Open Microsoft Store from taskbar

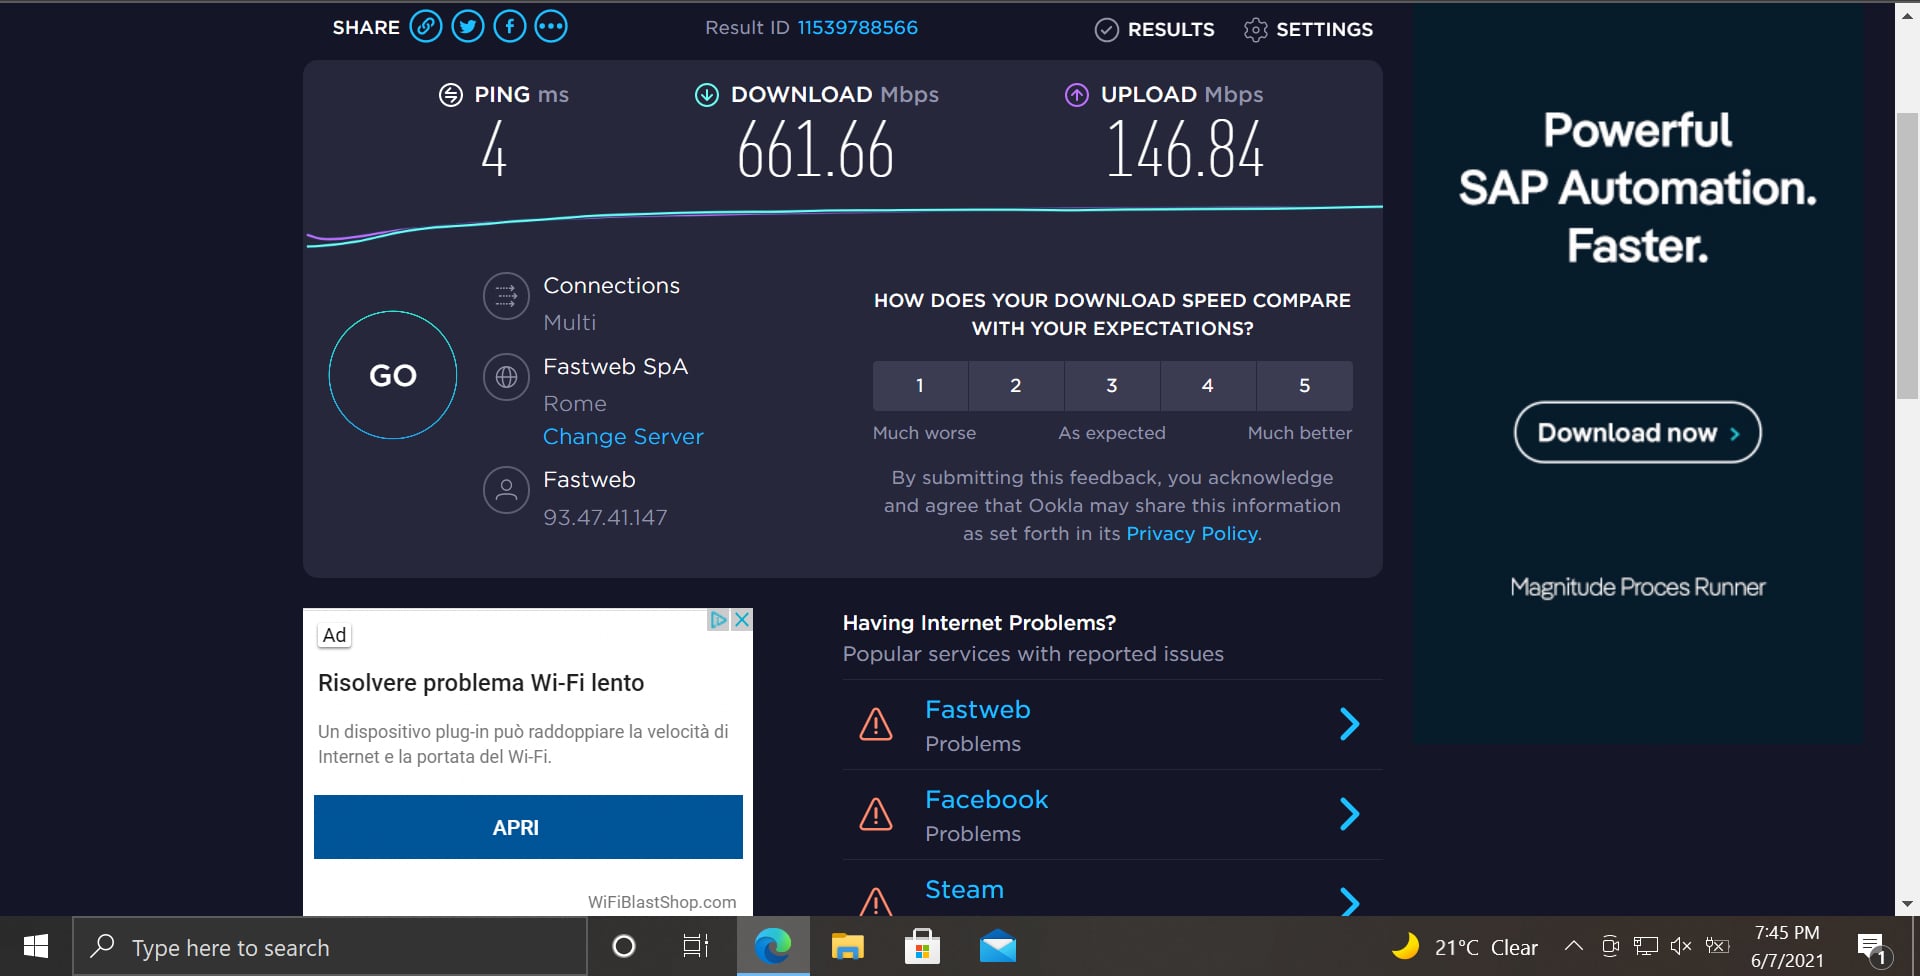(x=922, y=946)
